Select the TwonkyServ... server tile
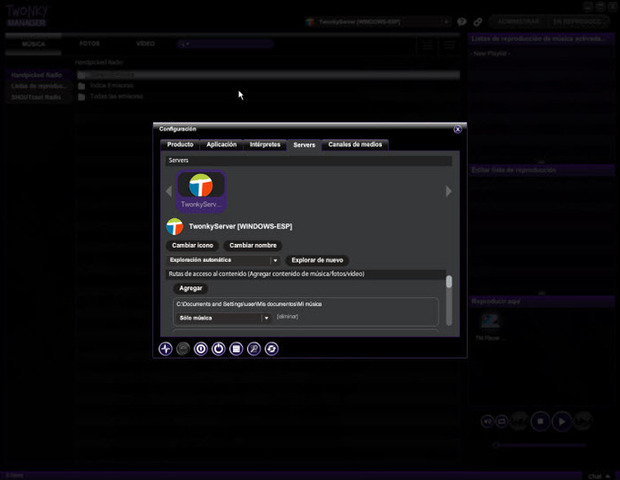Viewport: 620px width, 480px height. pos(201,191)
